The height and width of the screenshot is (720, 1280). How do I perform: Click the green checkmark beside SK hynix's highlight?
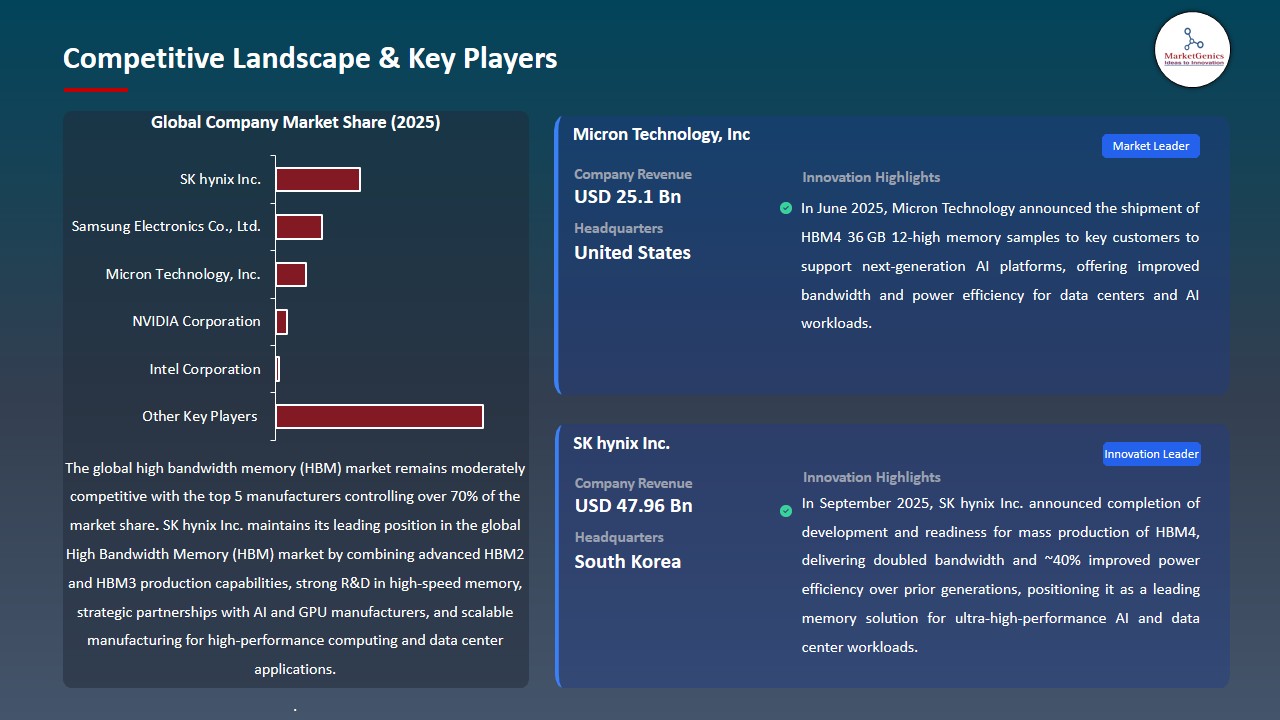pos(786,511)
